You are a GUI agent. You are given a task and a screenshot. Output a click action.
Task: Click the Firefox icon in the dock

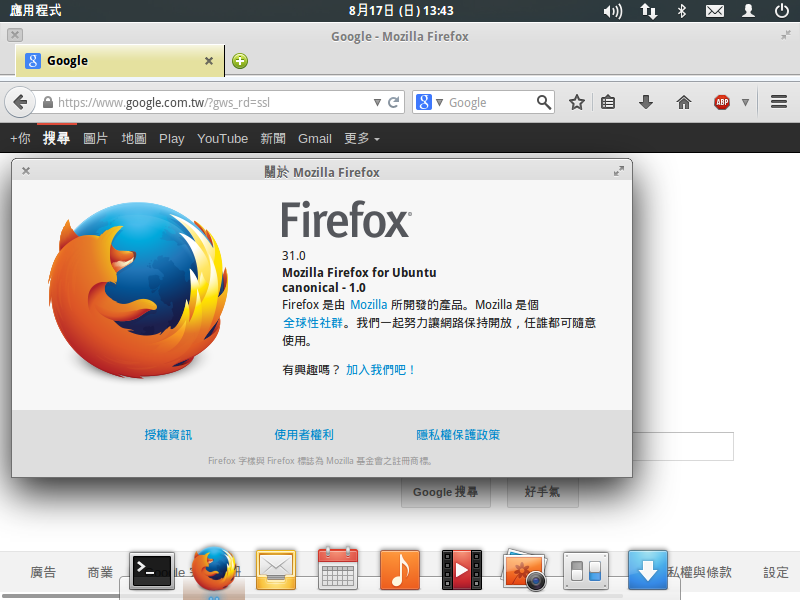coord(214,568)
